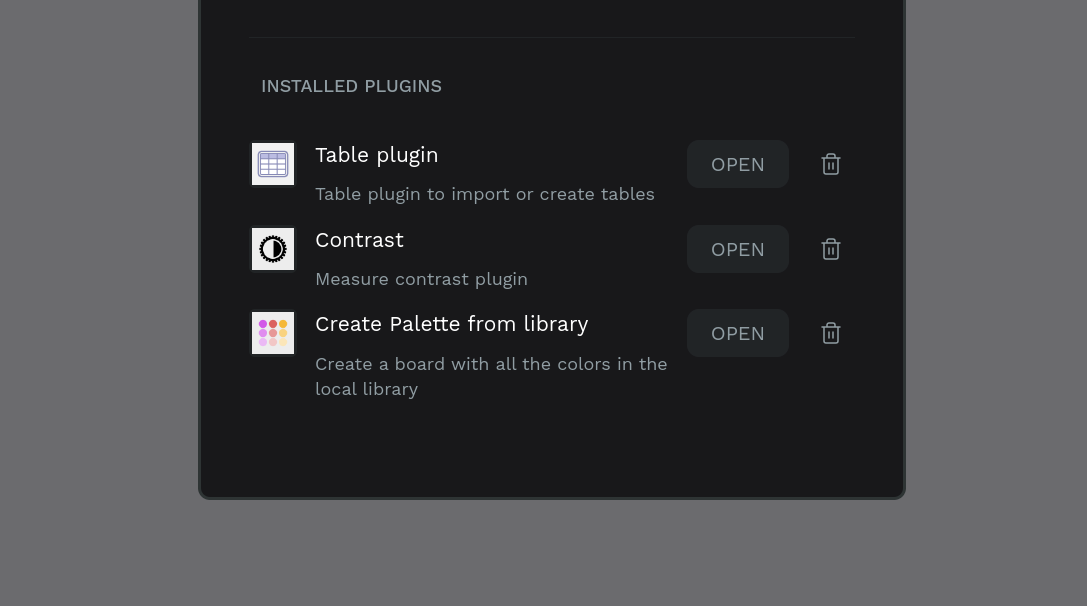Select the "Table plugin" title text

point(377,155)
